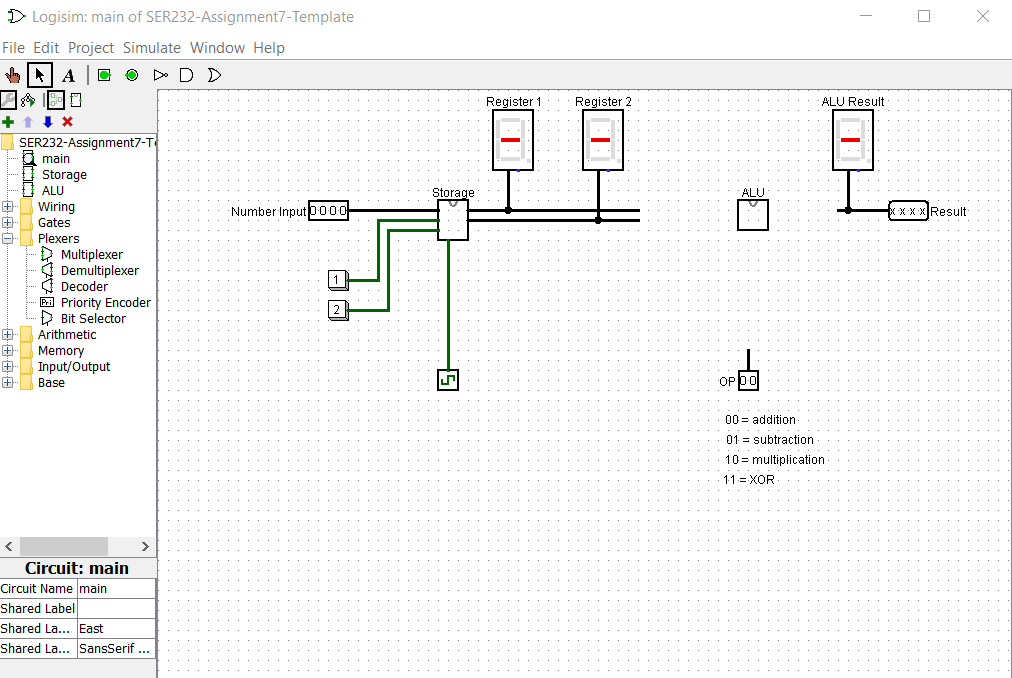Select the Poke tool

coord(12,74)
